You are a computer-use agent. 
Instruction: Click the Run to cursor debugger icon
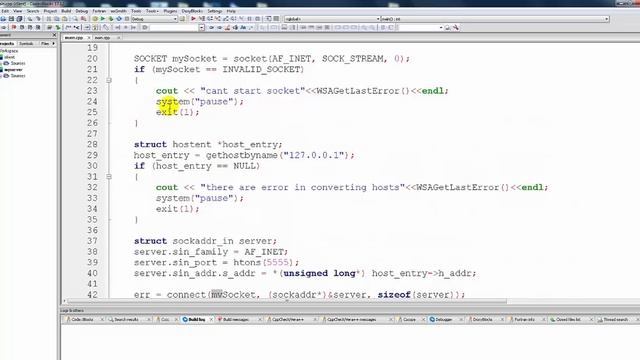[x=202, y=19]
